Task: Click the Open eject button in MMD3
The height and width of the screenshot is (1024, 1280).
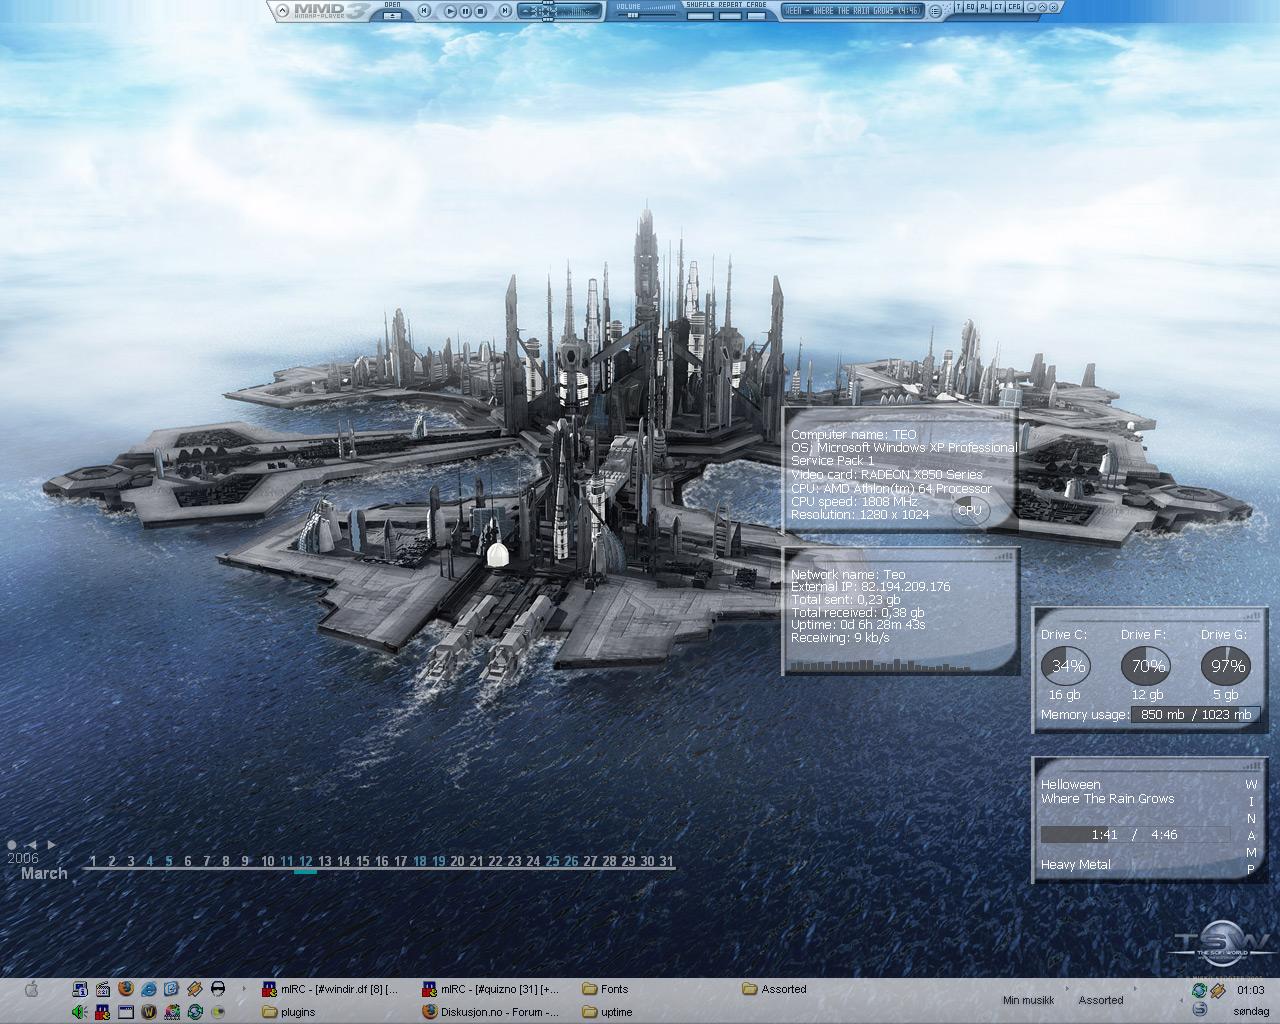Action: coord(393,16)
